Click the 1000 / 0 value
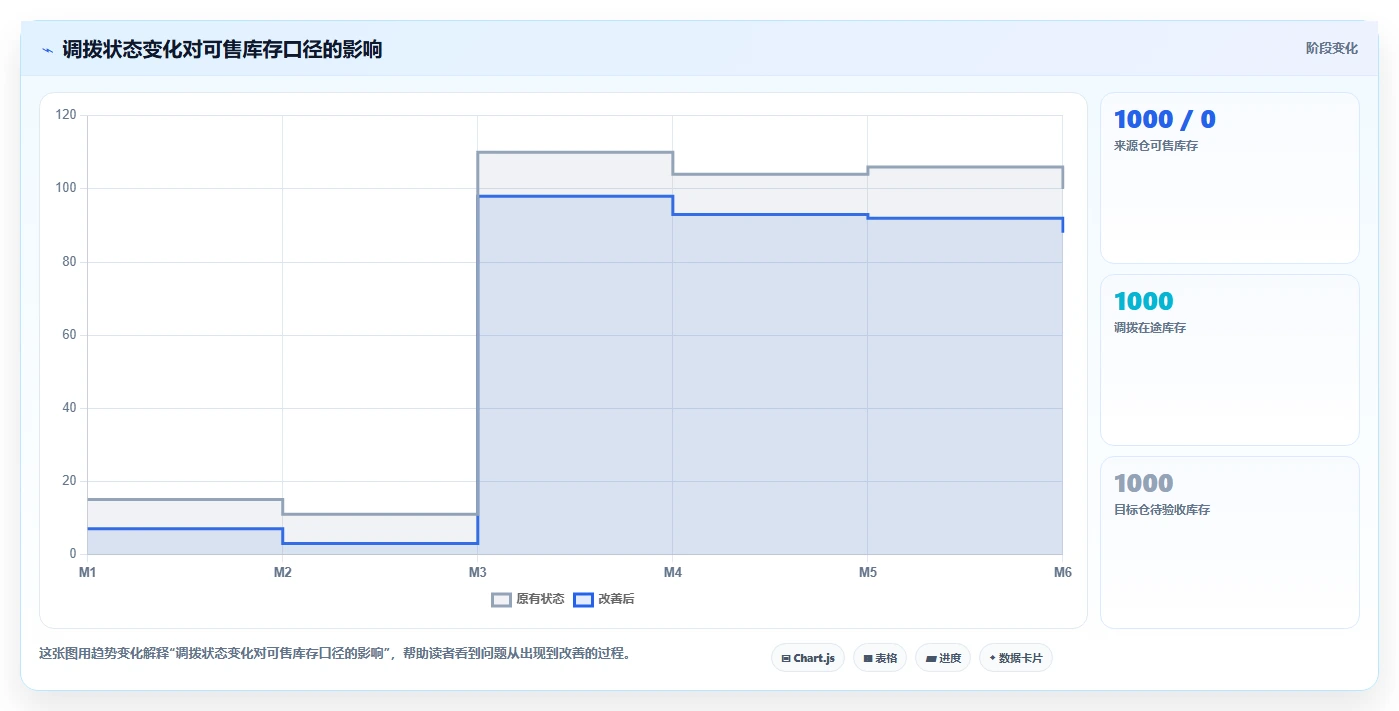Screen dimensions: 1399x711 [x=1165, y=120]
